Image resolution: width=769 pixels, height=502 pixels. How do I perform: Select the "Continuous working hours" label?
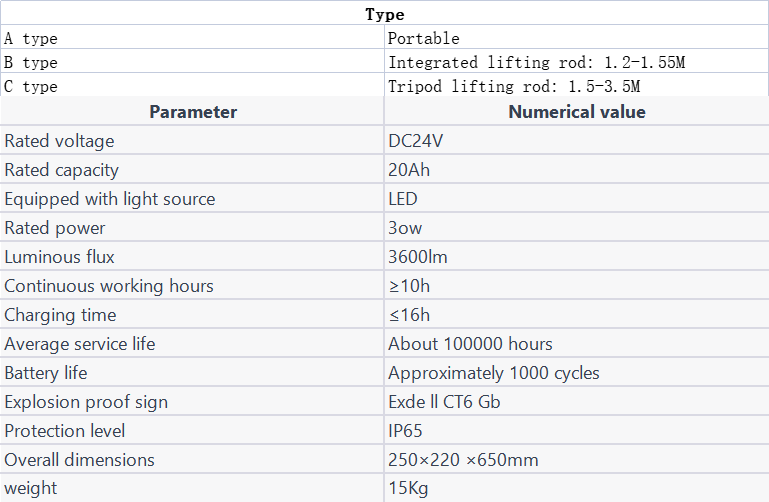point(109,286)
